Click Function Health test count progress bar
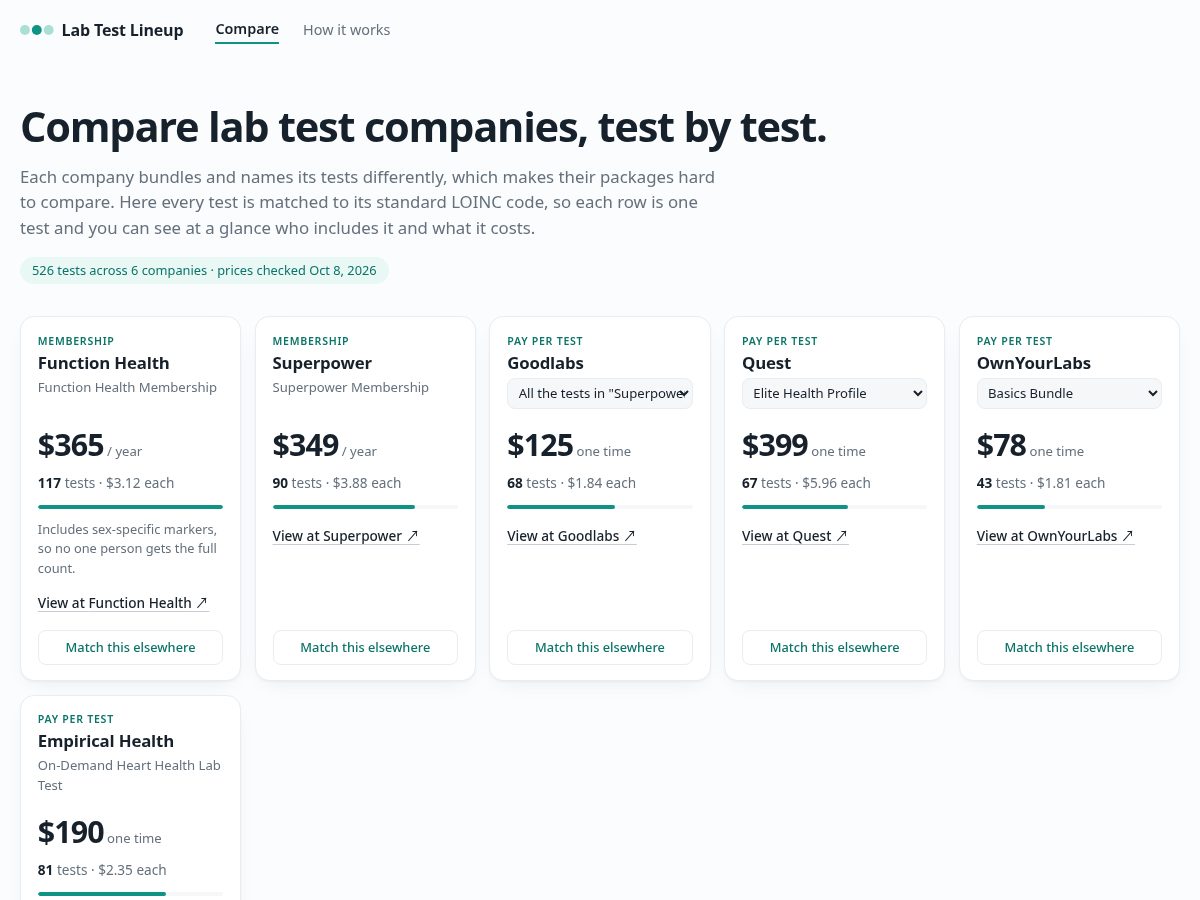Image resolution: width=1200 pixels, height=900 pixels. tap(130, 507)
